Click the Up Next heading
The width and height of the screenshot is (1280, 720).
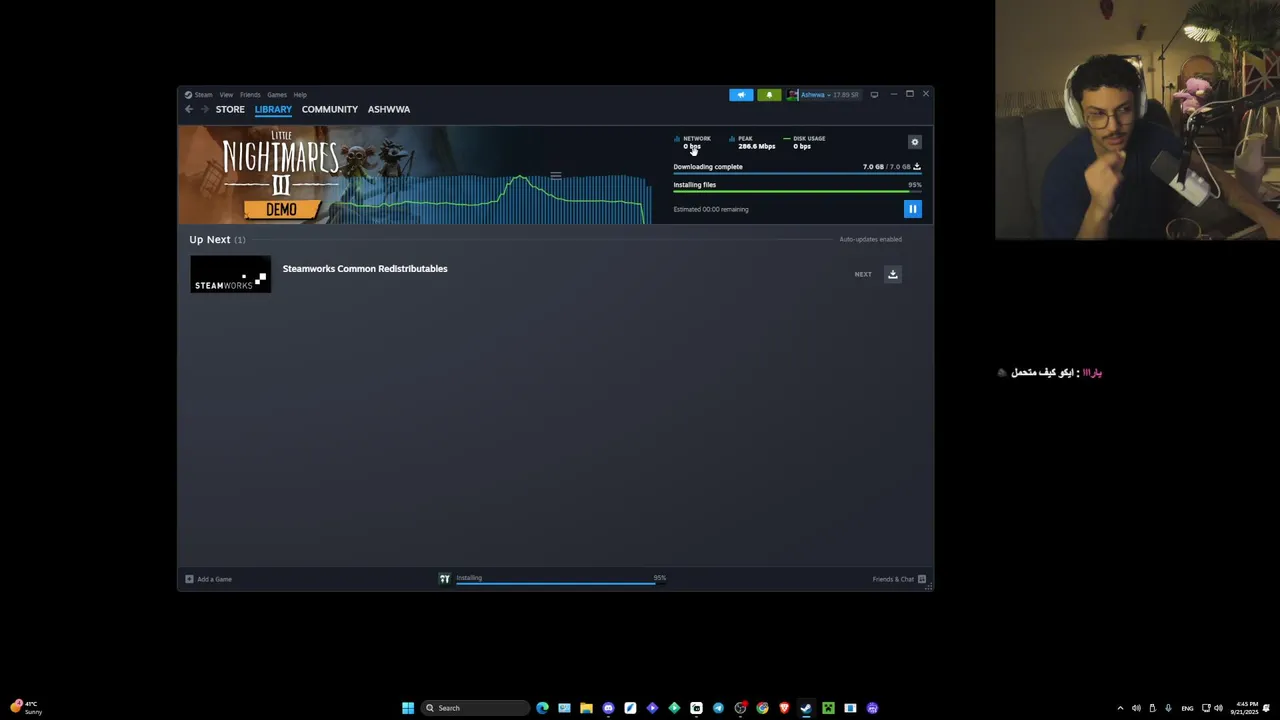coord(210,240)
